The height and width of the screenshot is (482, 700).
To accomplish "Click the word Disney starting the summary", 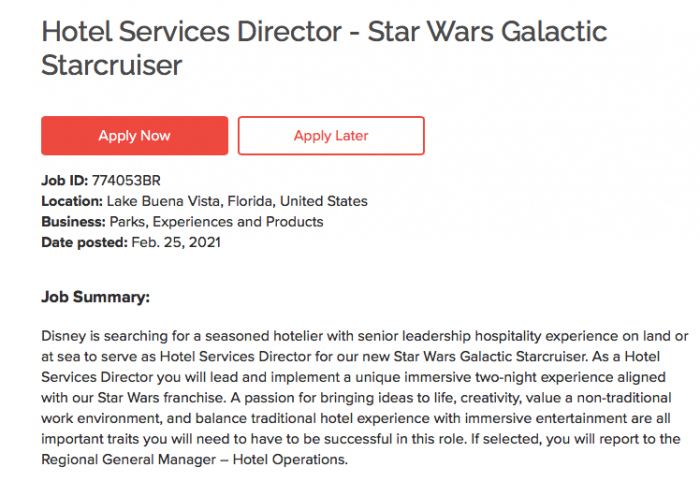I will [x=64, y=337].
